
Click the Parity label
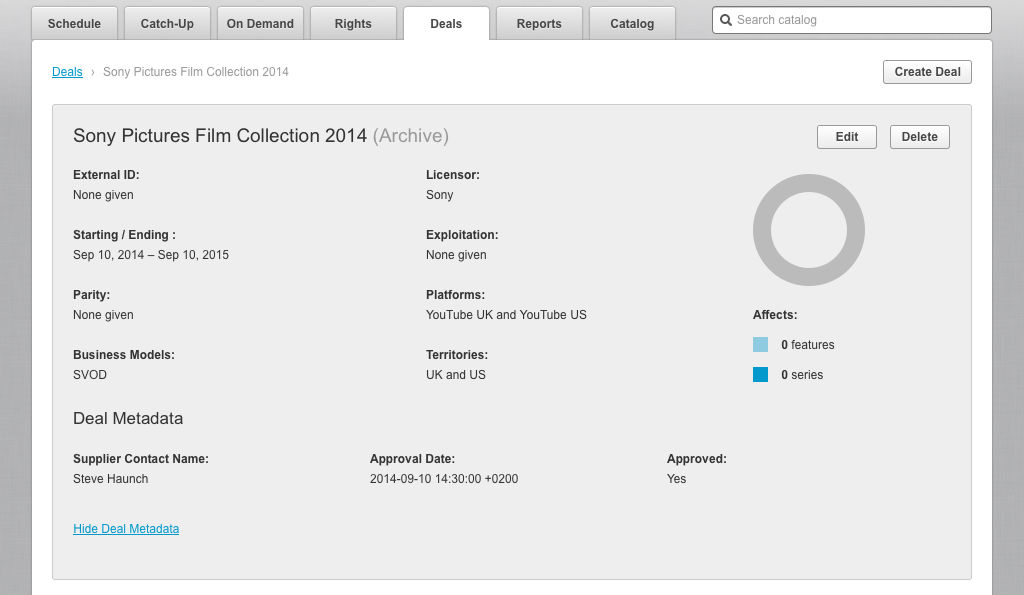[x=91, y=295]
